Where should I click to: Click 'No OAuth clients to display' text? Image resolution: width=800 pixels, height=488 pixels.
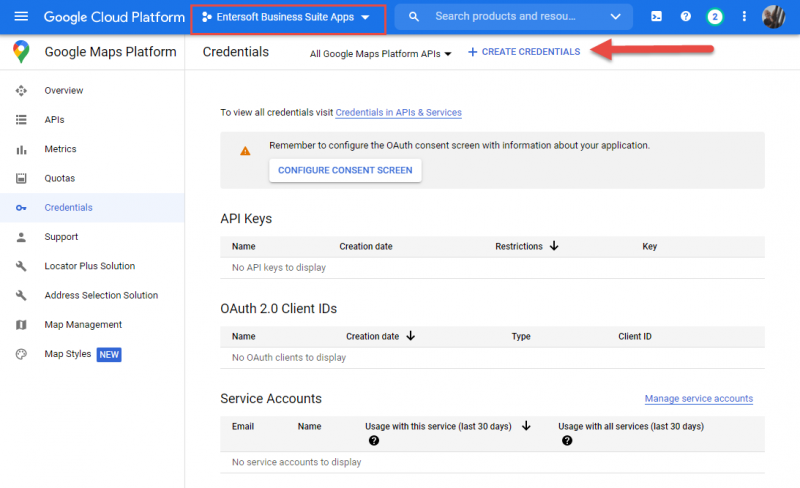point(289,357)
